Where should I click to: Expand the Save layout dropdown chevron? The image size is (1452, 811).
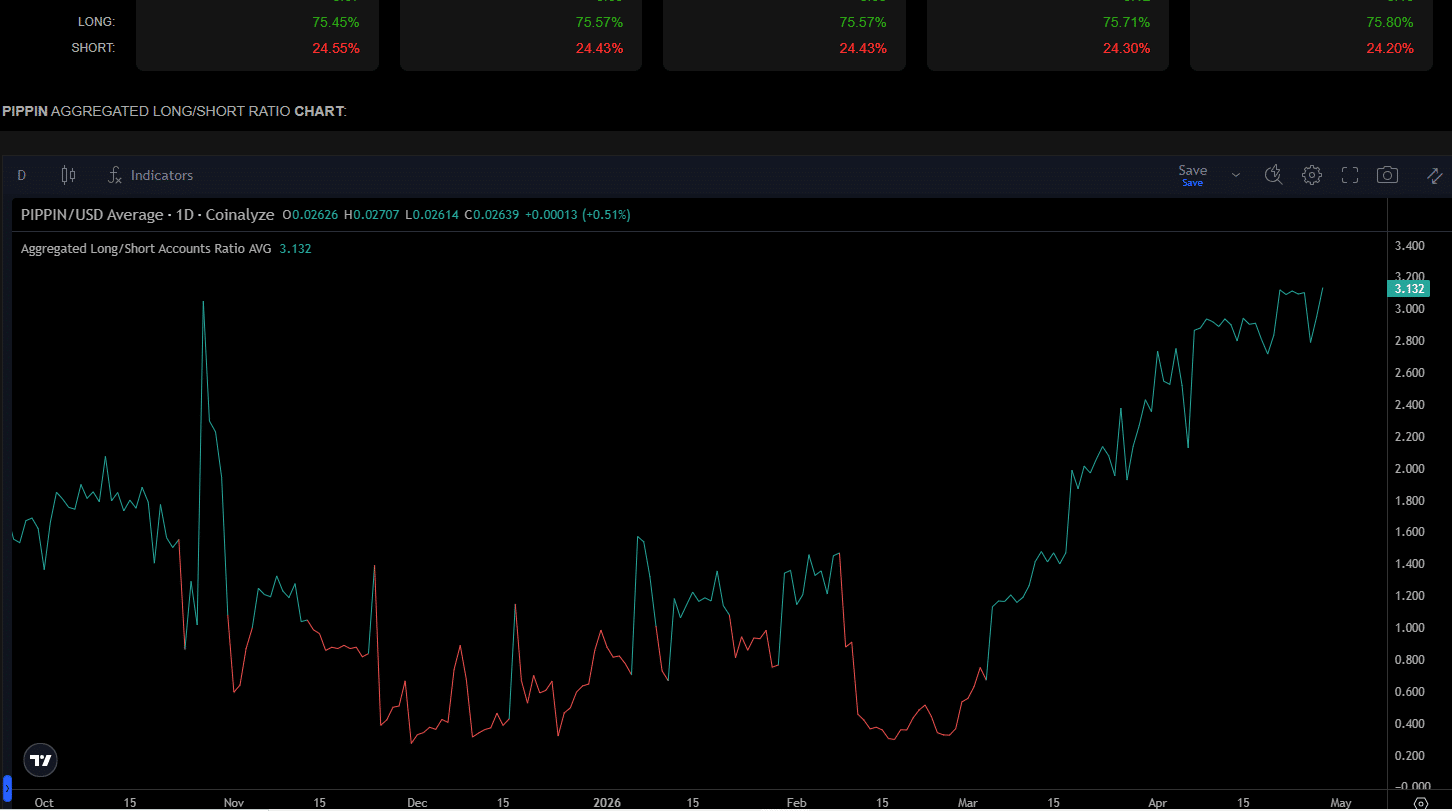1236,174
